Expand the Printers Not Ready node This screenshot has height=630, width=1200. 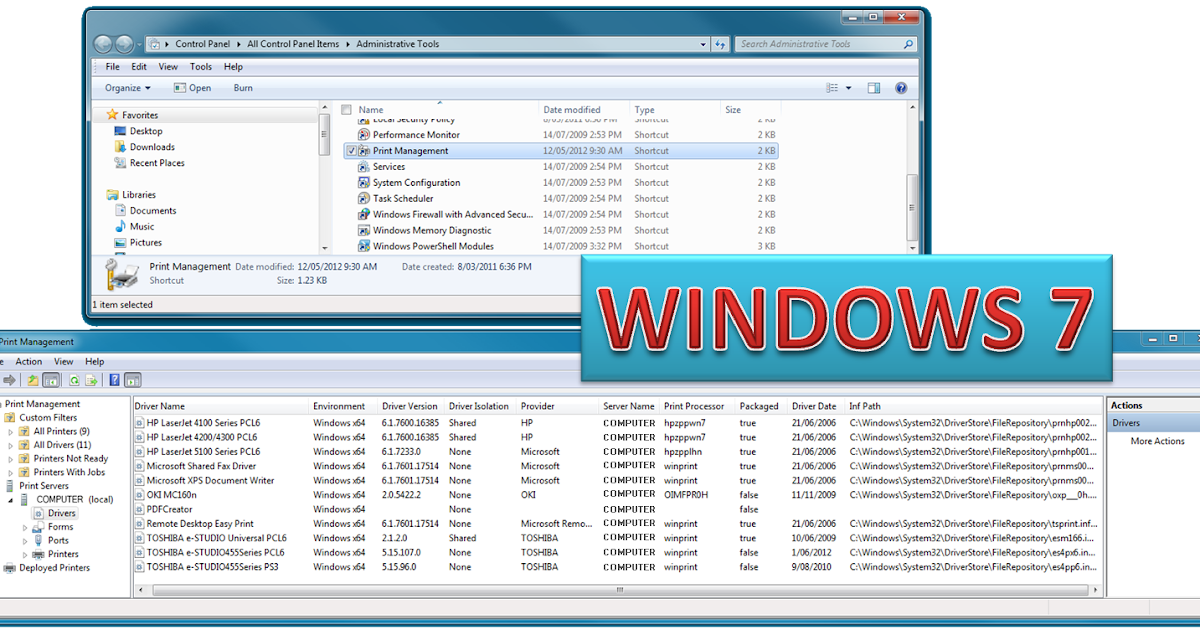point(11,459)
